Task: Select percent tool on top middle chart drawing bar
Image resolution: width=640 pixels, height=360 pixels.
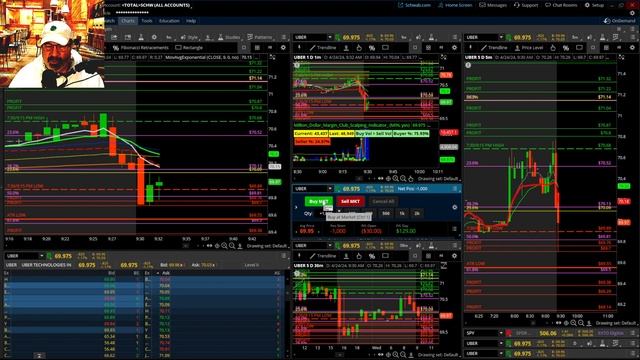Action: pos(372,48)
